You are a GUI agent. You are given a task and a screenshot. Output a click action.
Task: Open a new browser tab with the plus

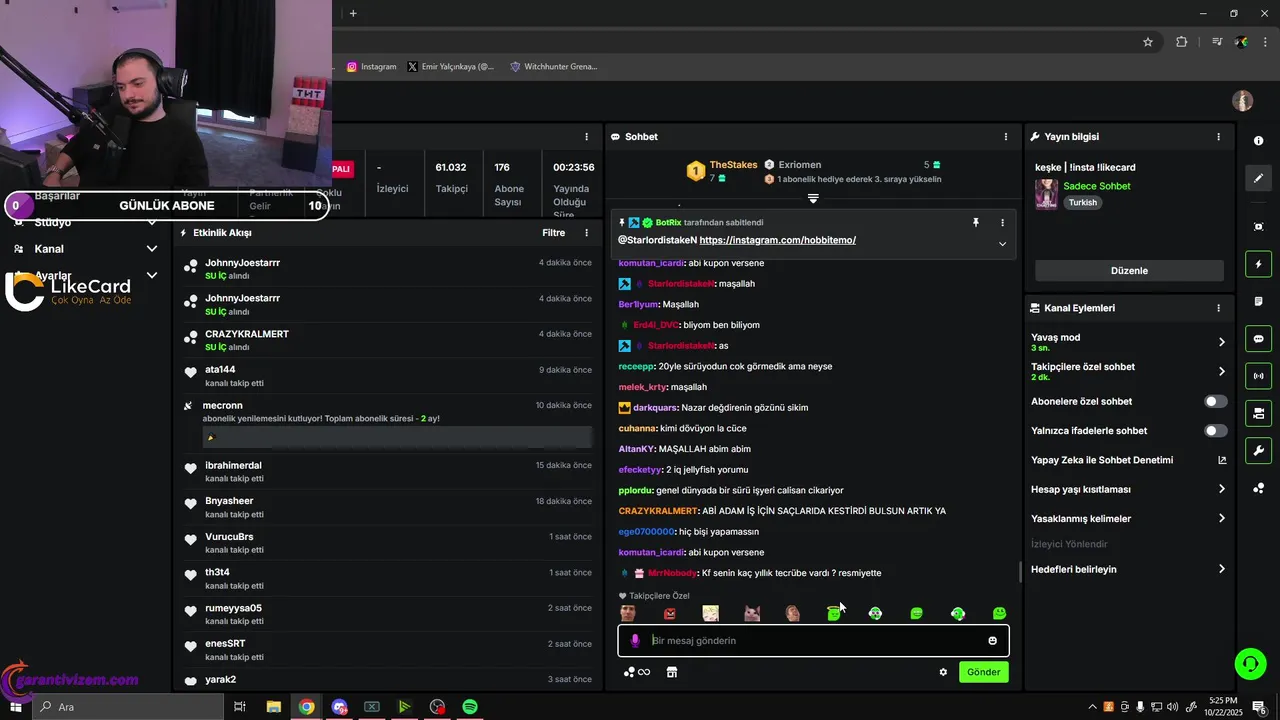coord(353,13)
